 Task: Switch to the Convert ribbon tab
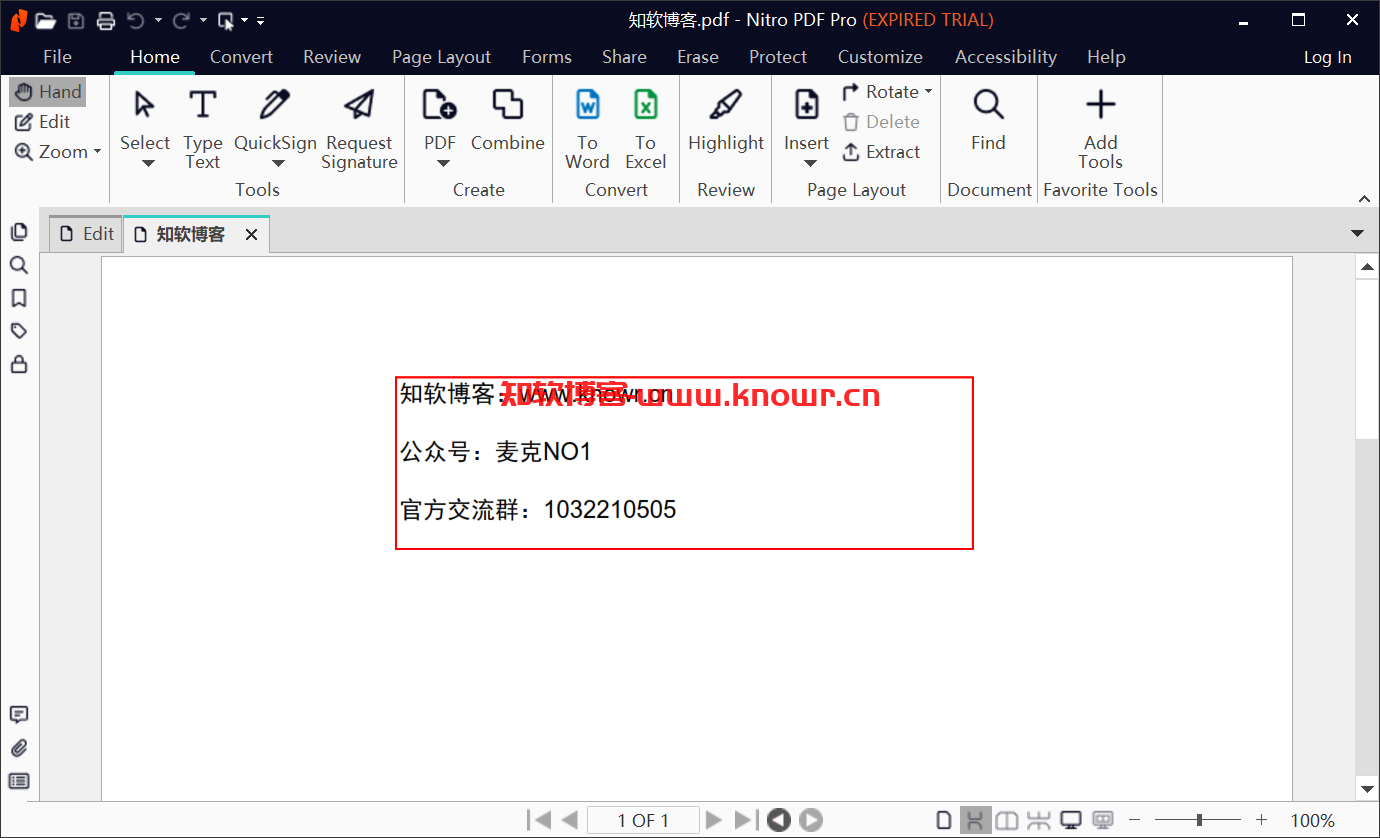(241, 57)
